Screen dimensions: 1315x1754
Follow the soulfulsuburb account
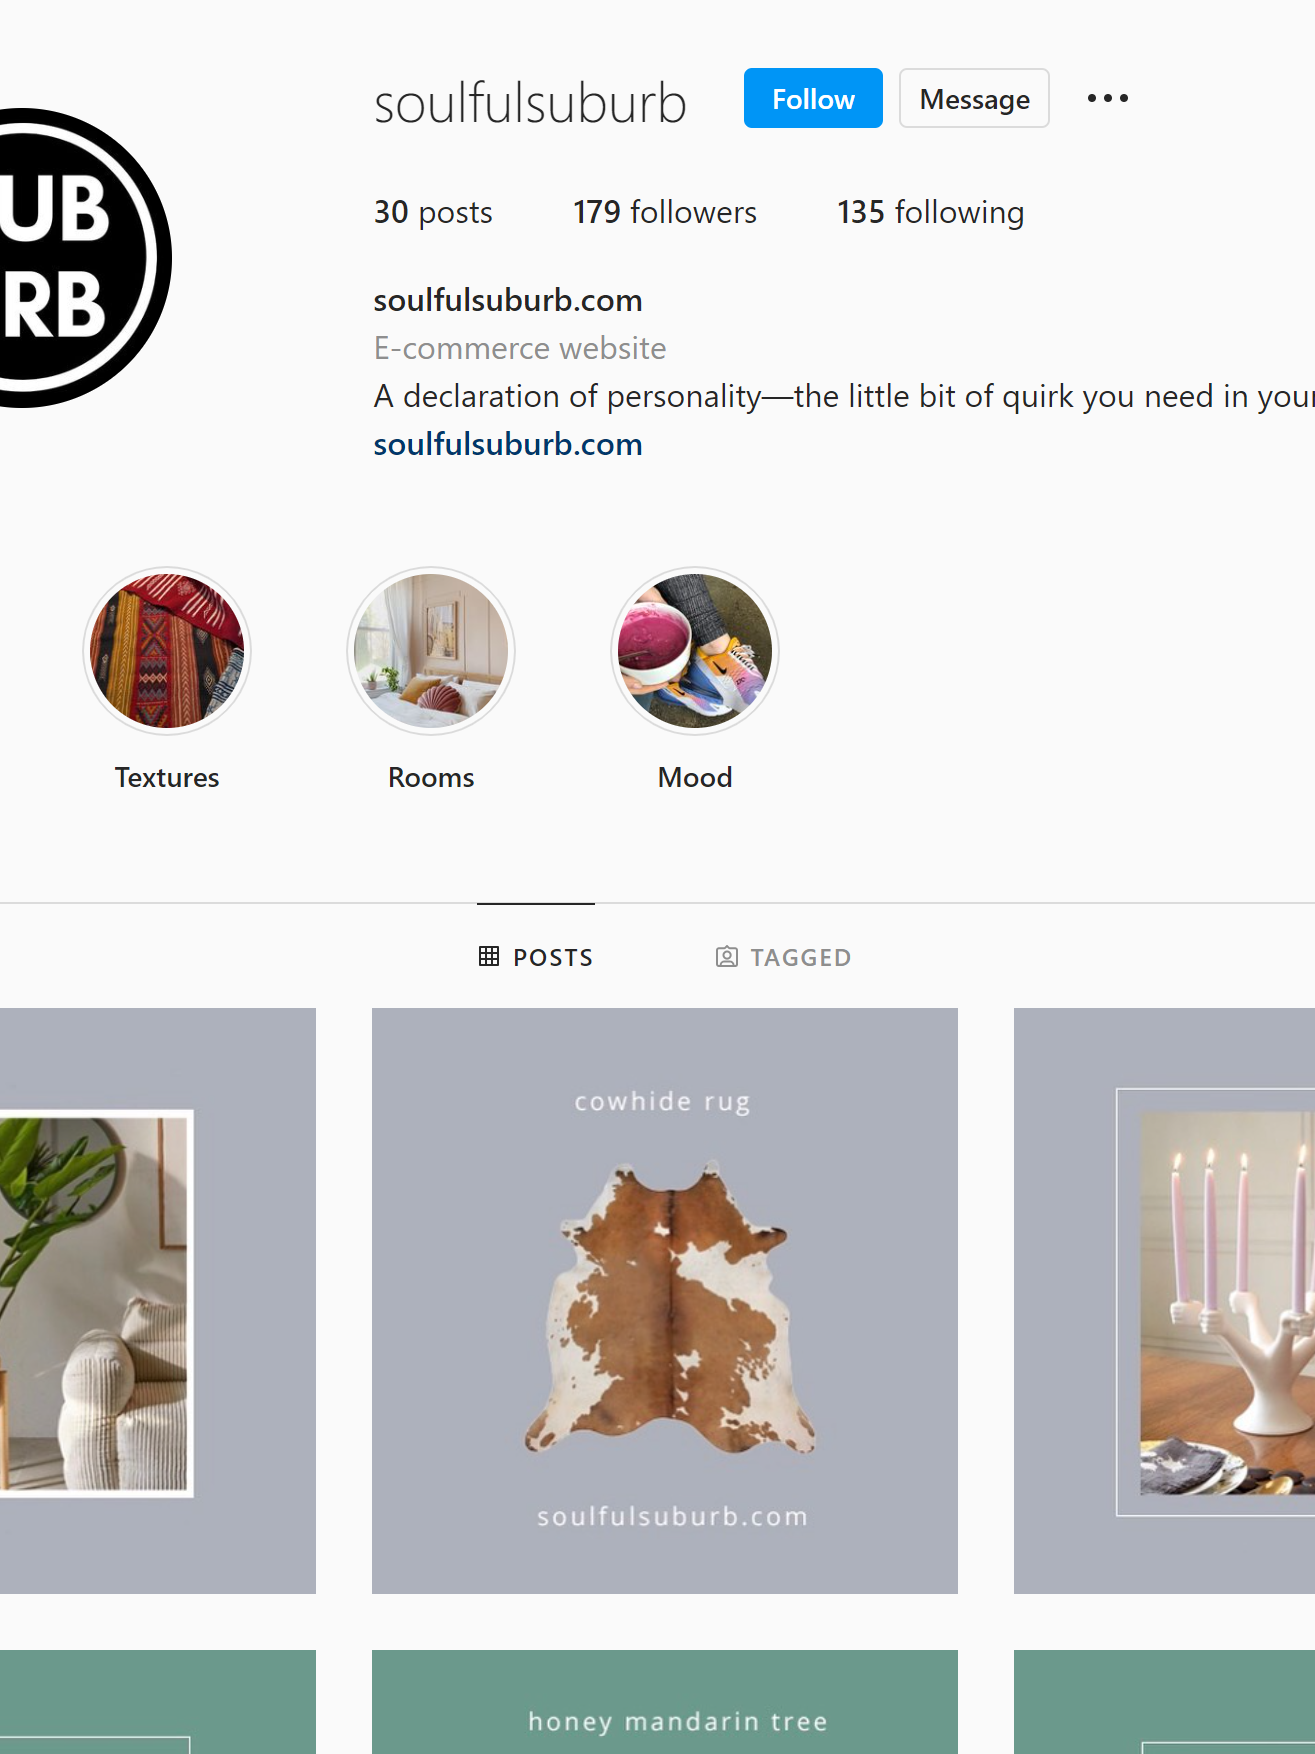click(x=813, y=98)
